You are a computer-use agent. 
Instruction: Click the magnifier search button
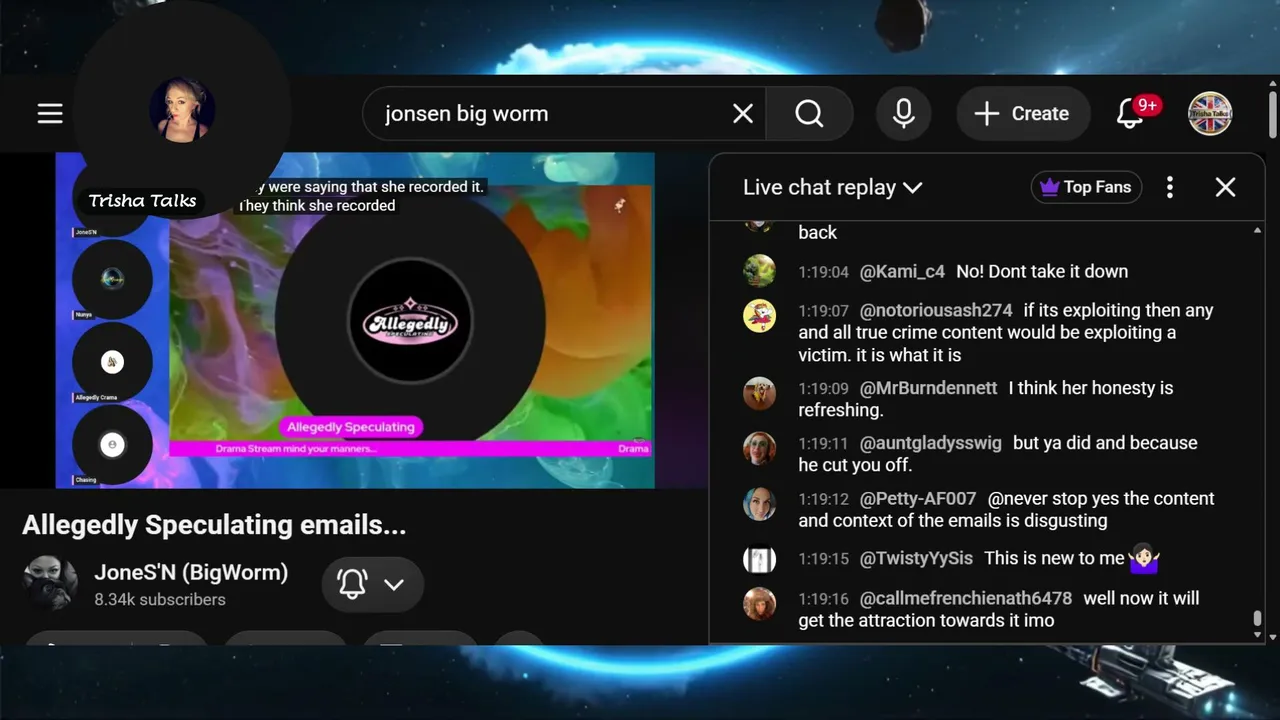tap(809, 114)
